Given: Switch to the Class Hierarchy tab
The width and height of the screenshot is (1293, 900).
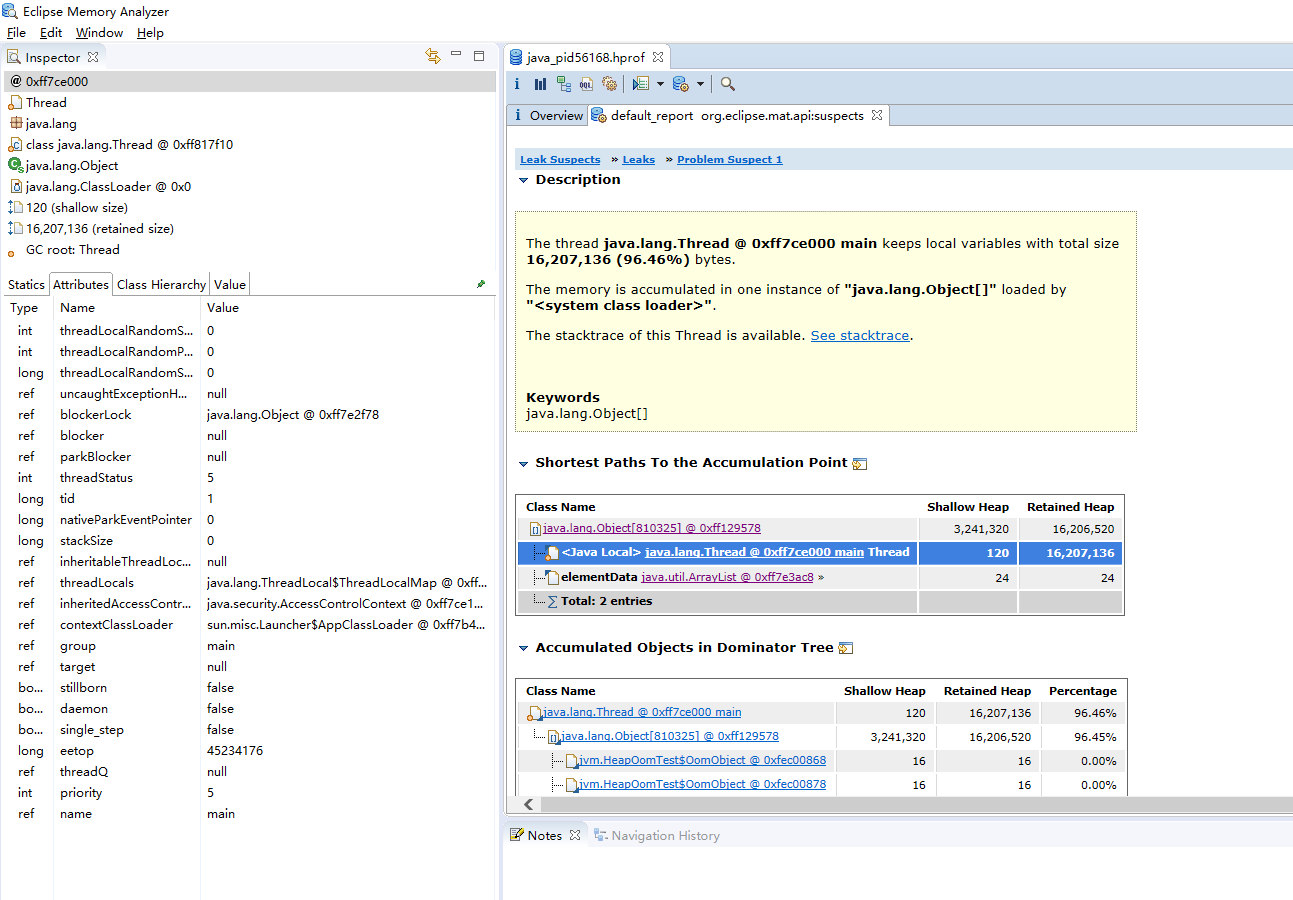Looking at the screenshot, I should 161,284.
